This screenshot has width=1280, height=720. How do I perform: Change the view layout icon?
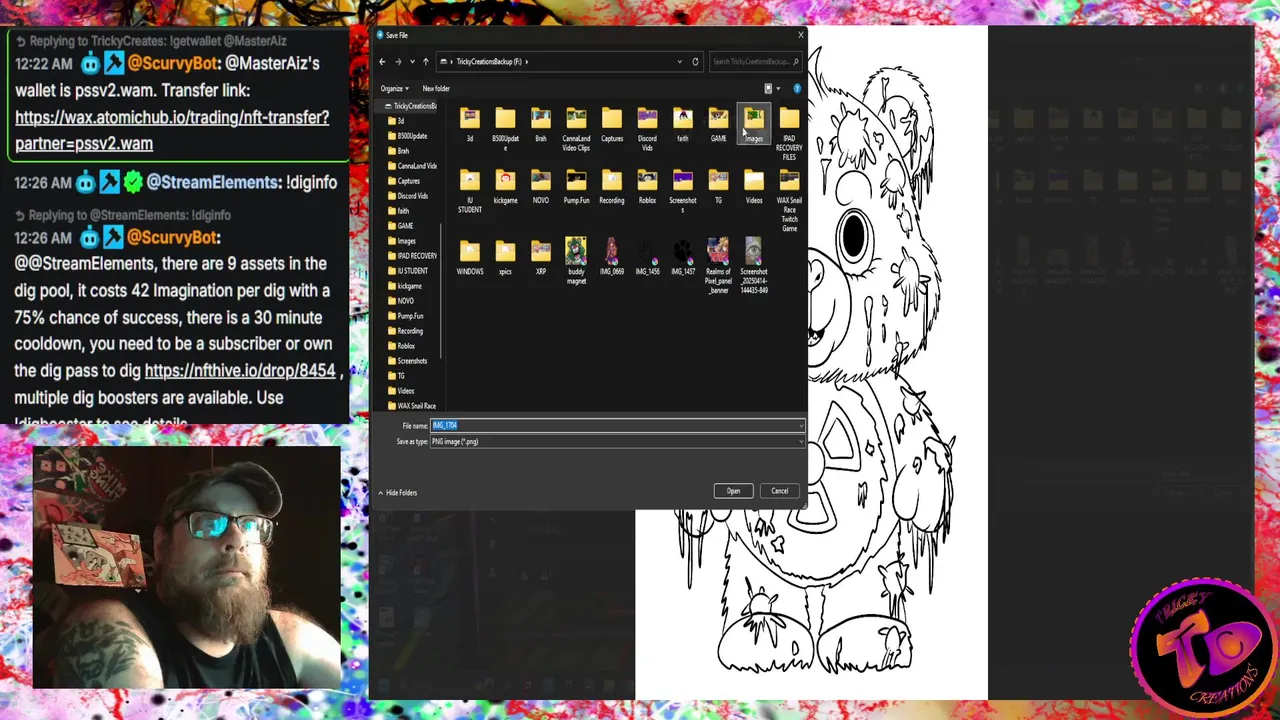click(768, 88)
